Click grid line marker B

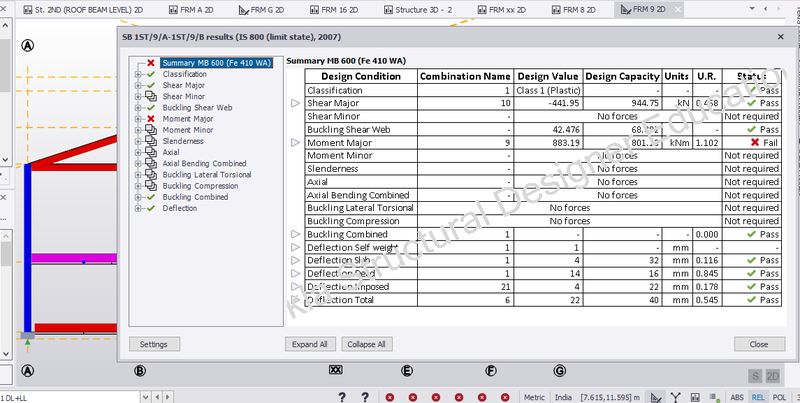click(139, 371)
